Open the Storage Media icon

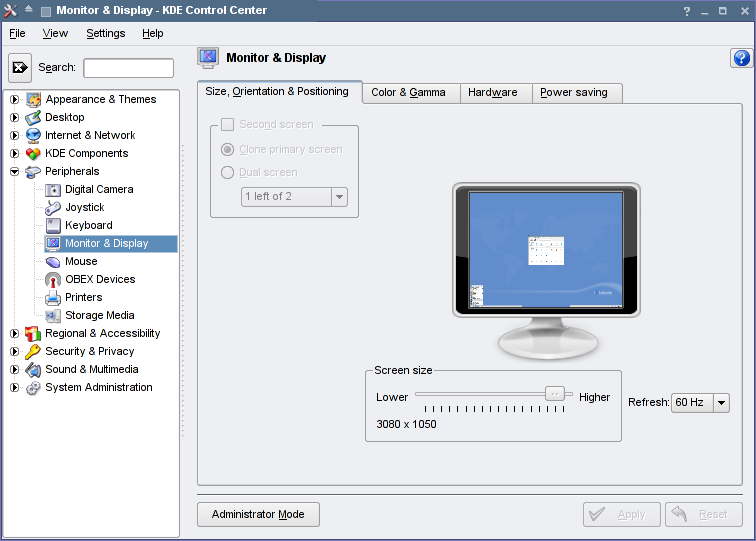[53, 315]
